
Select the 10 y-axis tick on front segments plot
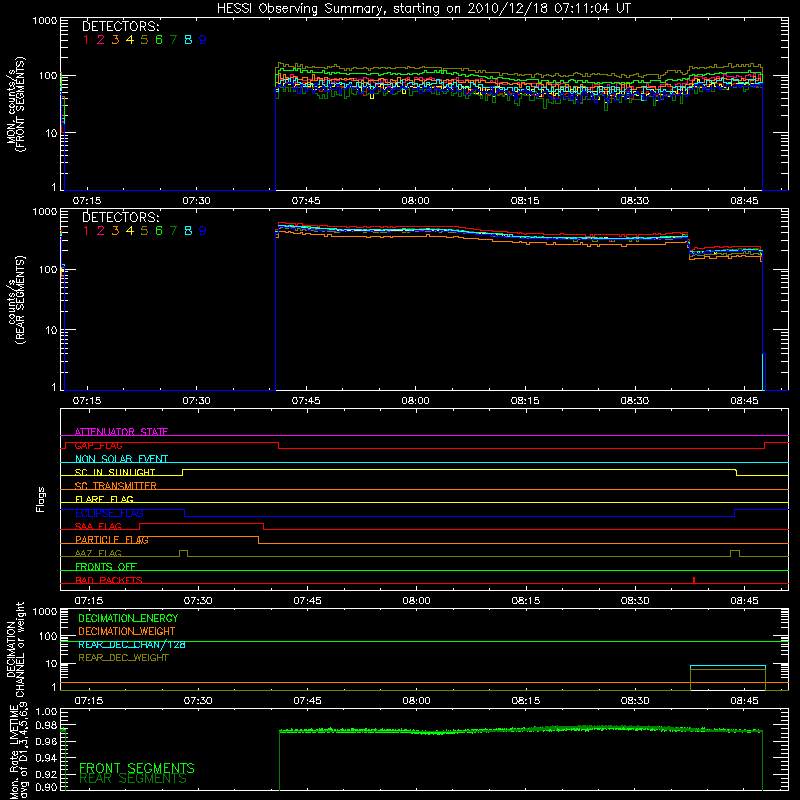(51, 133)
